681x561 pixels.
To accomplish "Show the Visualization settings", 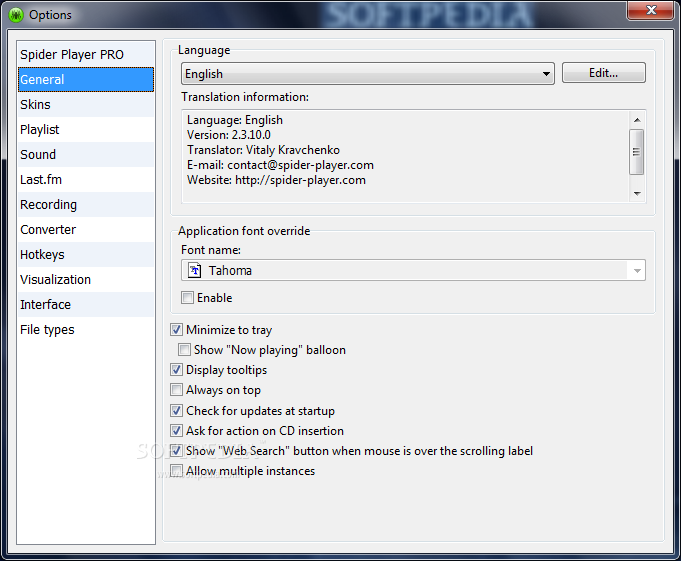I will point(86,280).
